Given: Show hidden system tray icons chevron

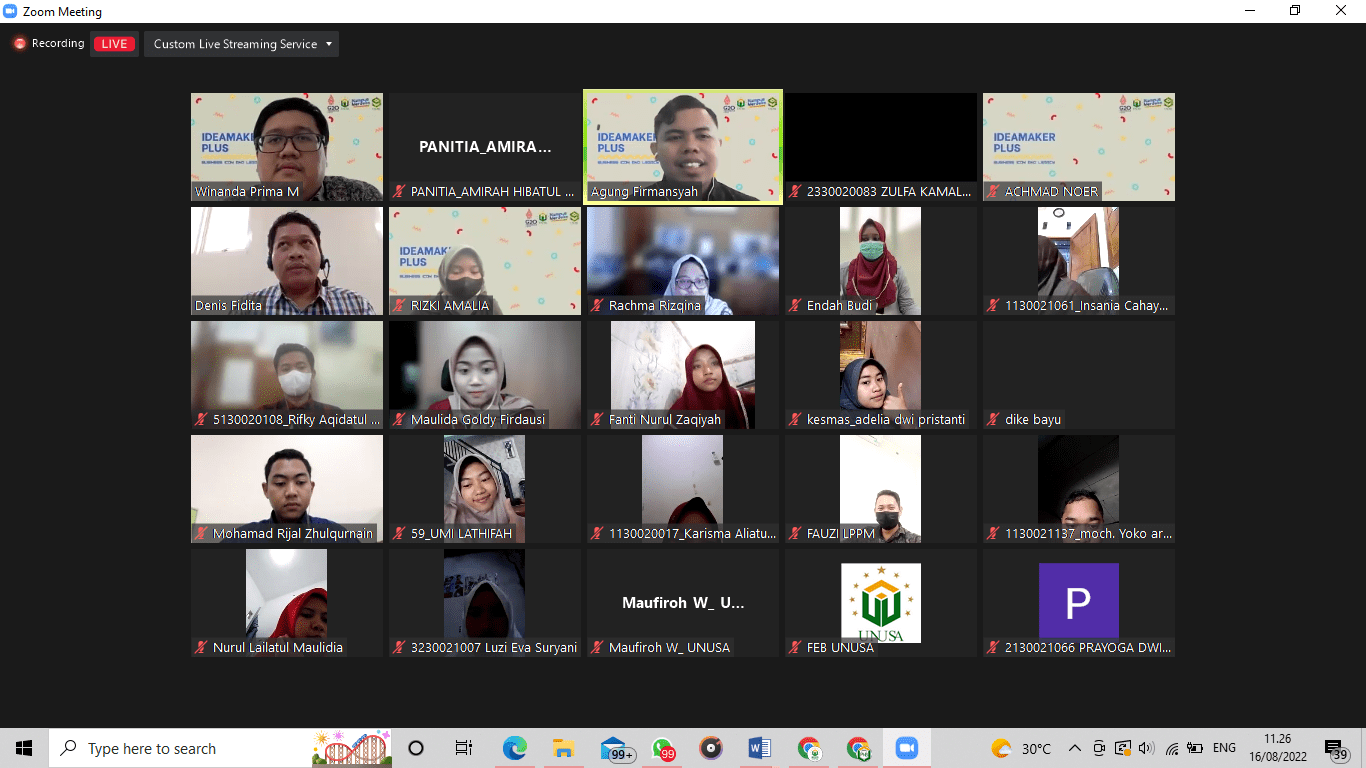Looking at the screenshot, I should point(1075,748).
